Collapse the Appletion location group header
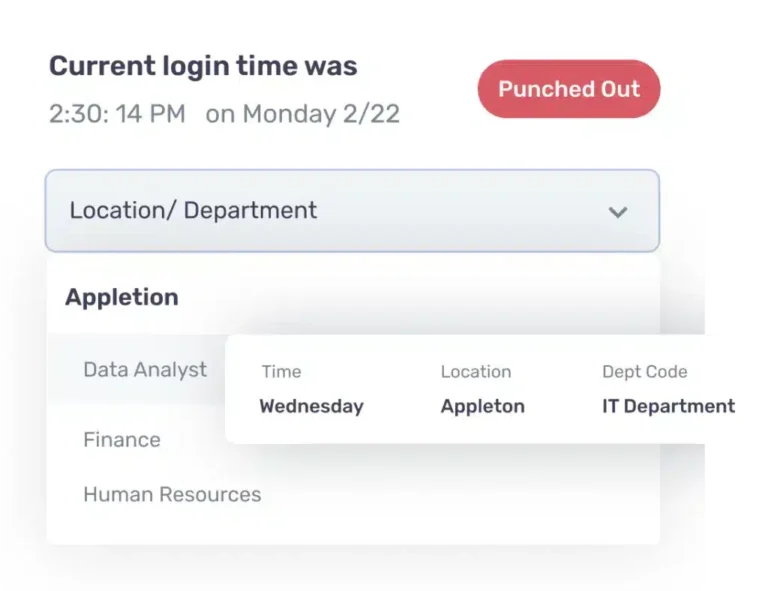The height and width of the screenshot is (591, 768). click(x=122, y=297)
